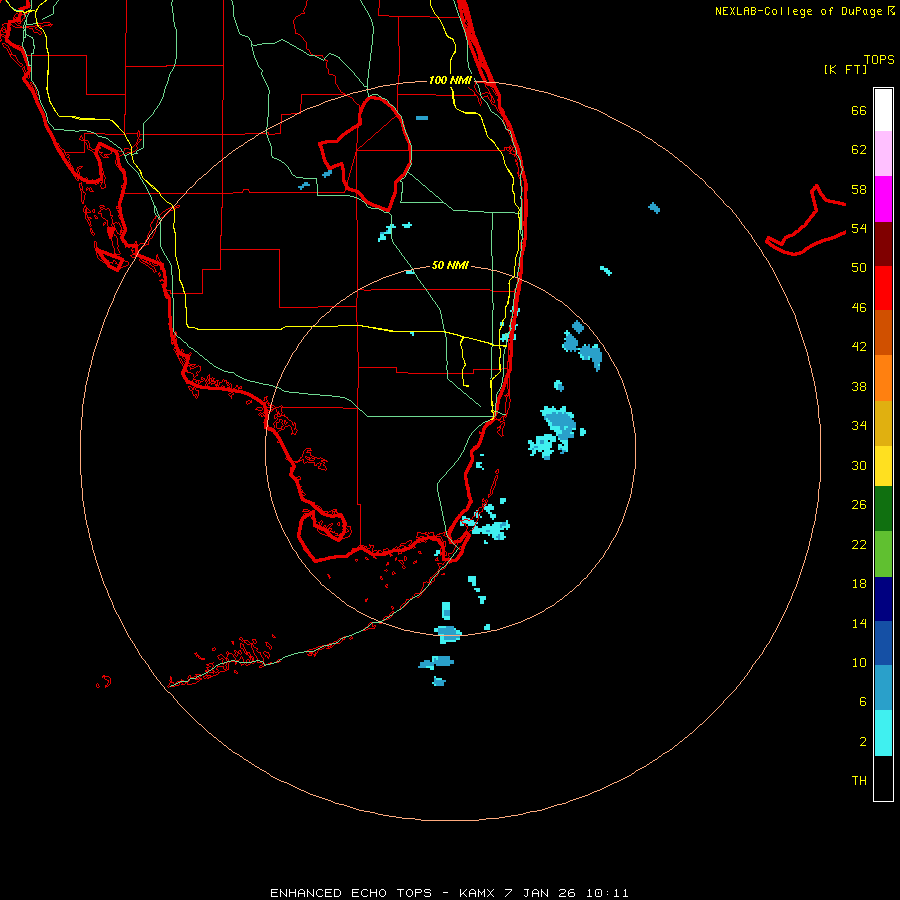Select the navy 22 kft legend swatch
The image size is (900, 900).
883,599
